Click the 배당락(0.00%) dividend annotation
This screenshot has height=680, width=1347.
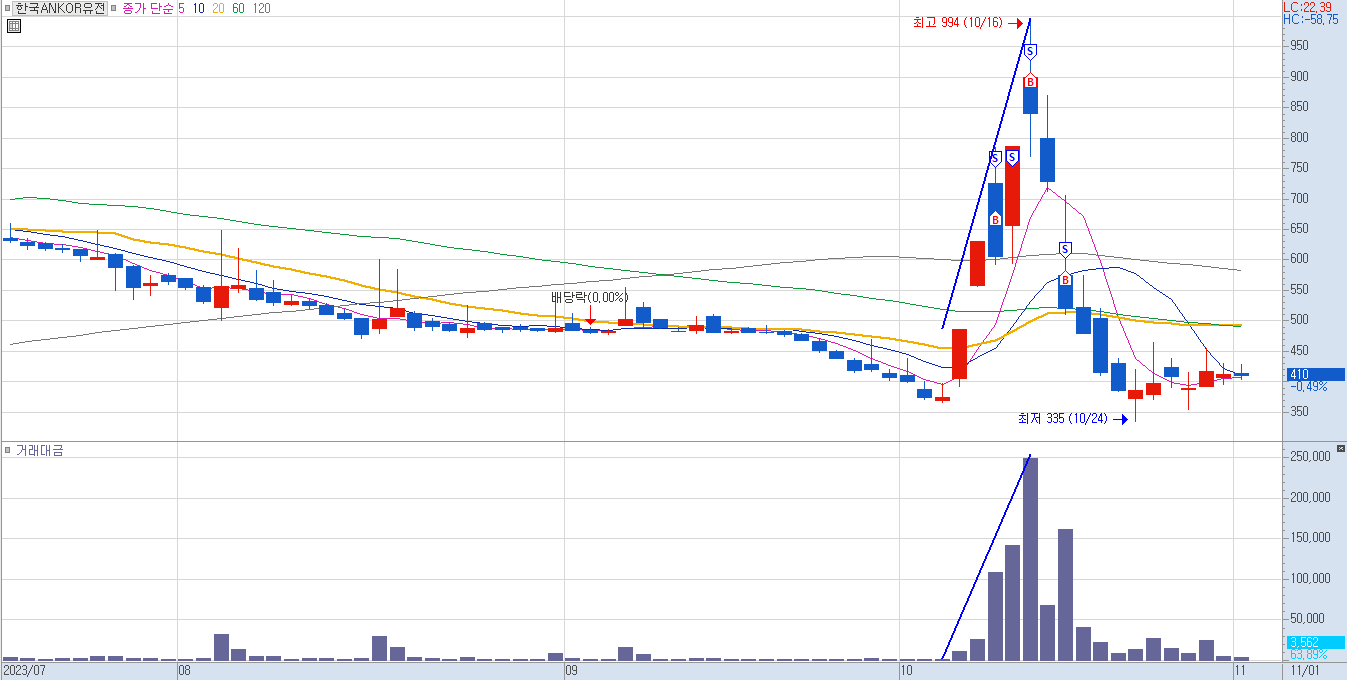[590, 297]
